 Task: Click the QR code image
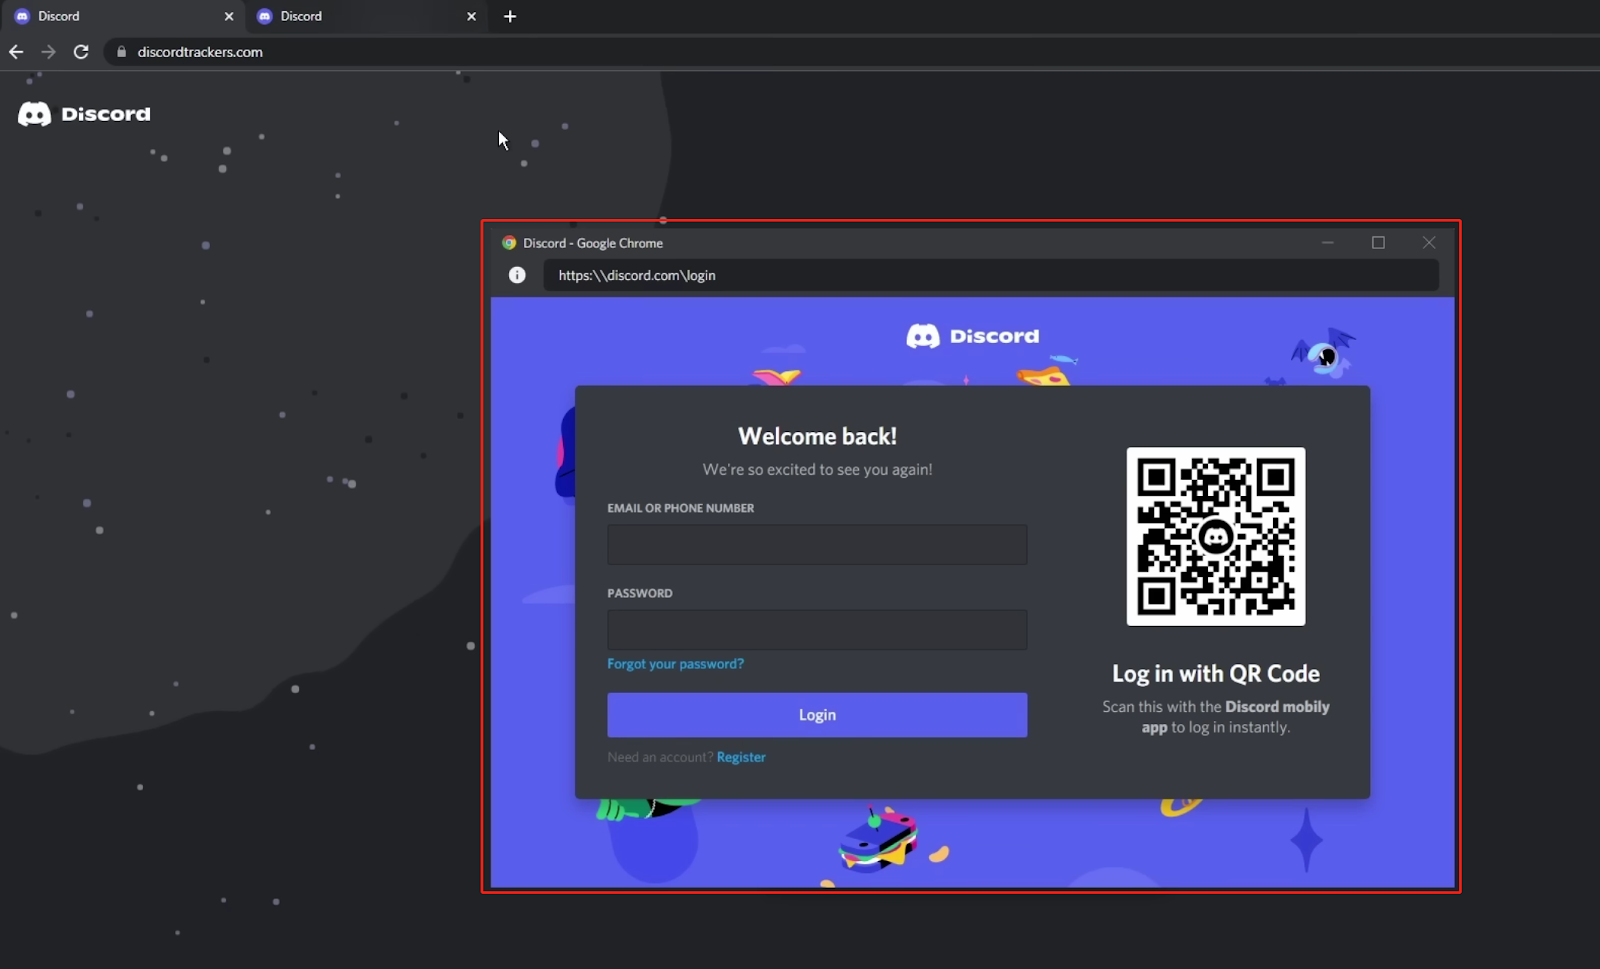pyautogui.click(x=1216, y=536)
